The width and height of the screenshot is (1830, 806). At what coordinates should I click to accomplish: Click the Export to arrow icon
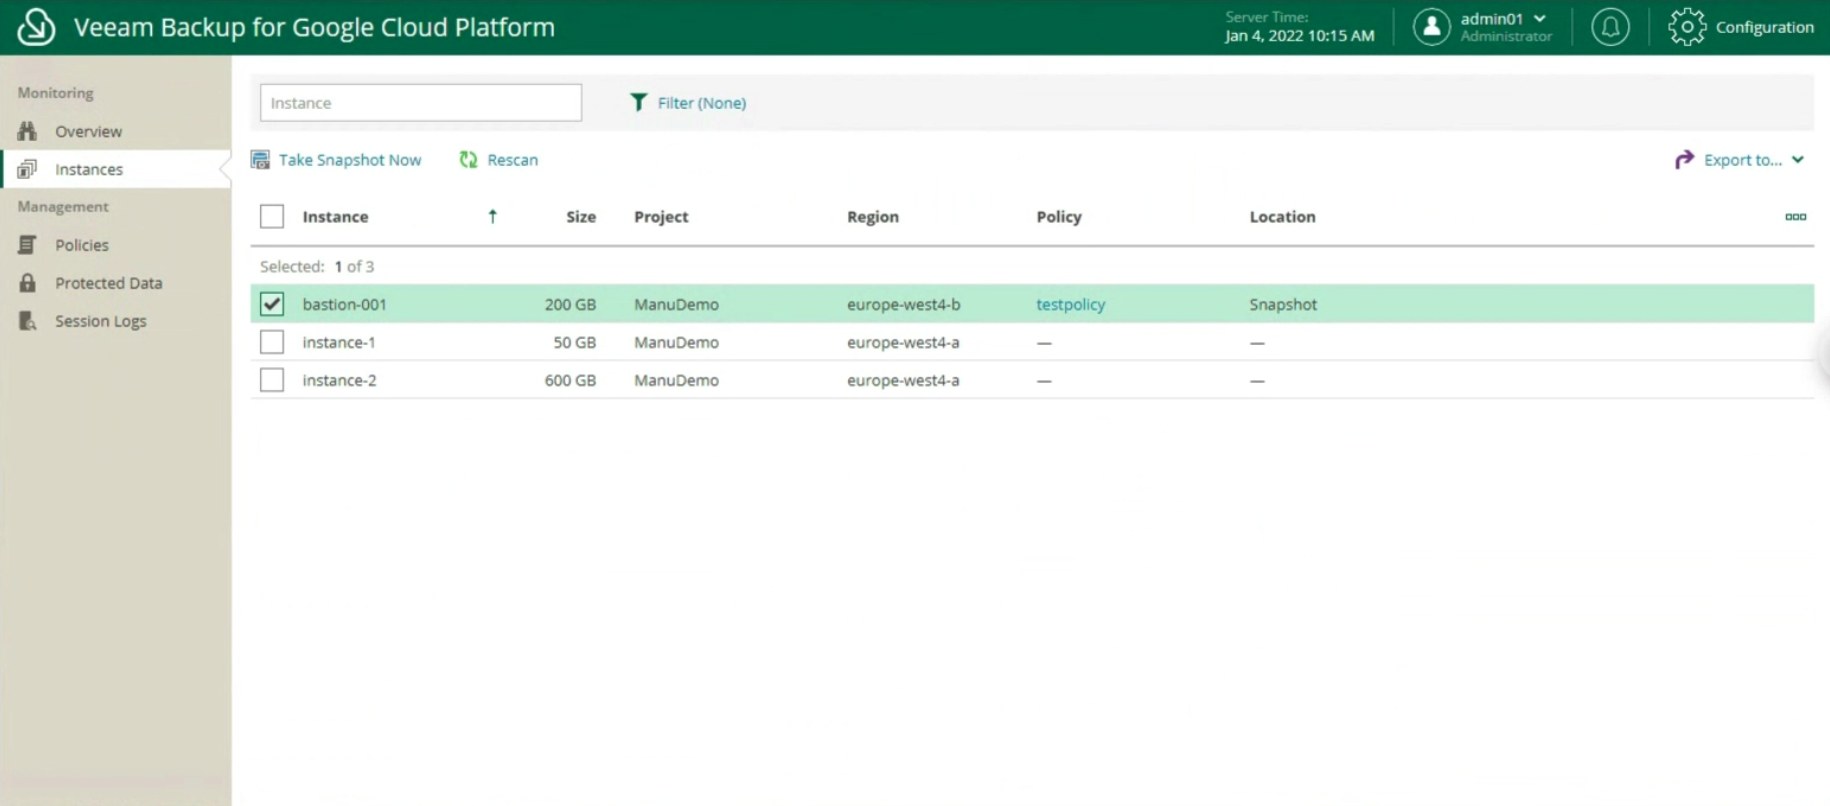[x=1684, y=160]
